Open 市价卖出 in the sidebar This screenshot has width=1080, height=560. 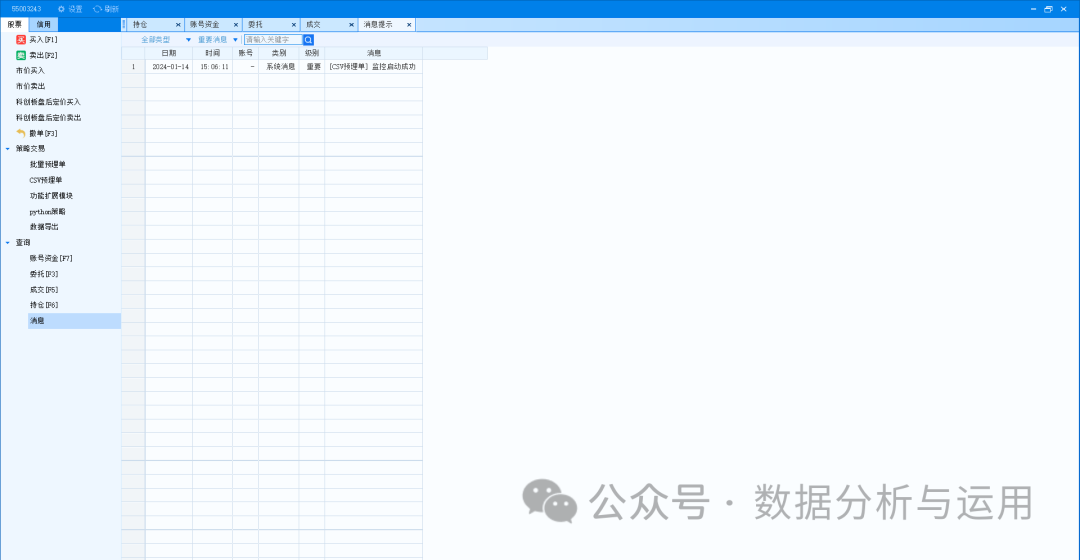(x=30, y=86)
